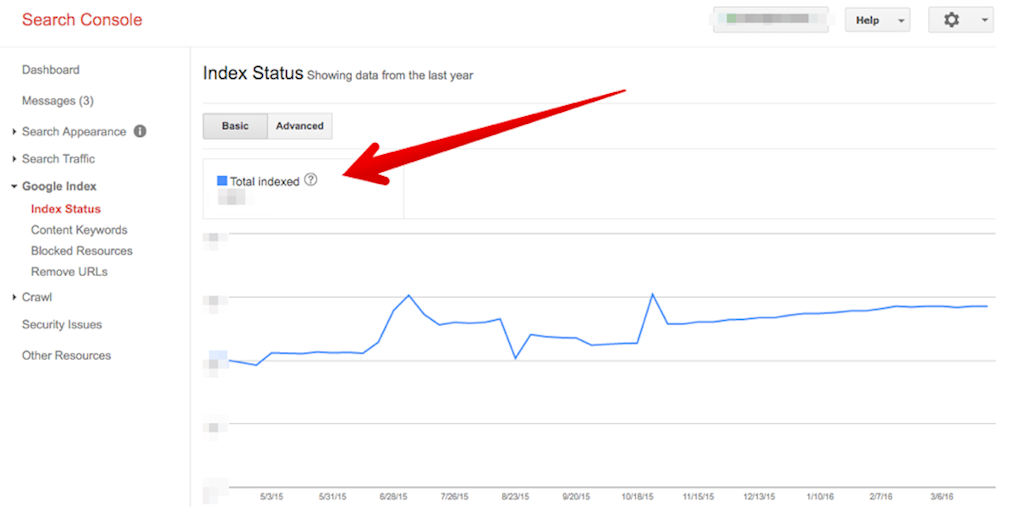
Task: Open the Remove URLs page
Action: tap(69, 272)
